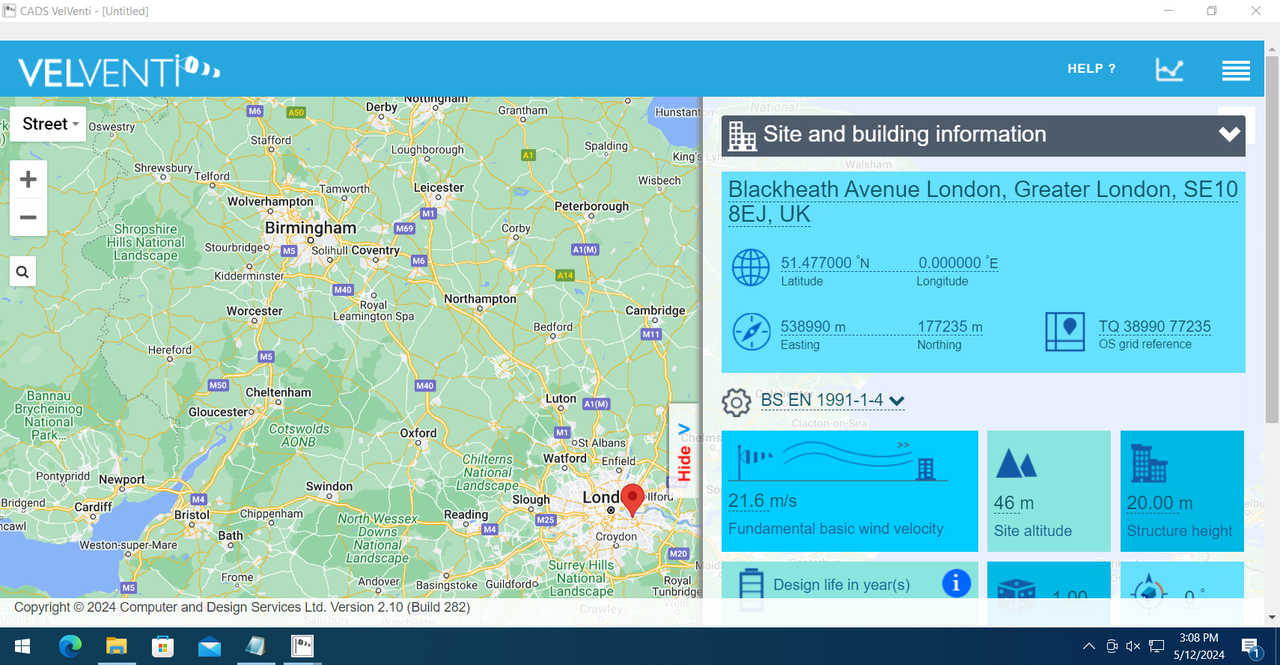Image resolution: width=1280 pixels, height=665 pixels.
Task: Click the Design life in year(s) tile
Action: [x=850, y=581]
